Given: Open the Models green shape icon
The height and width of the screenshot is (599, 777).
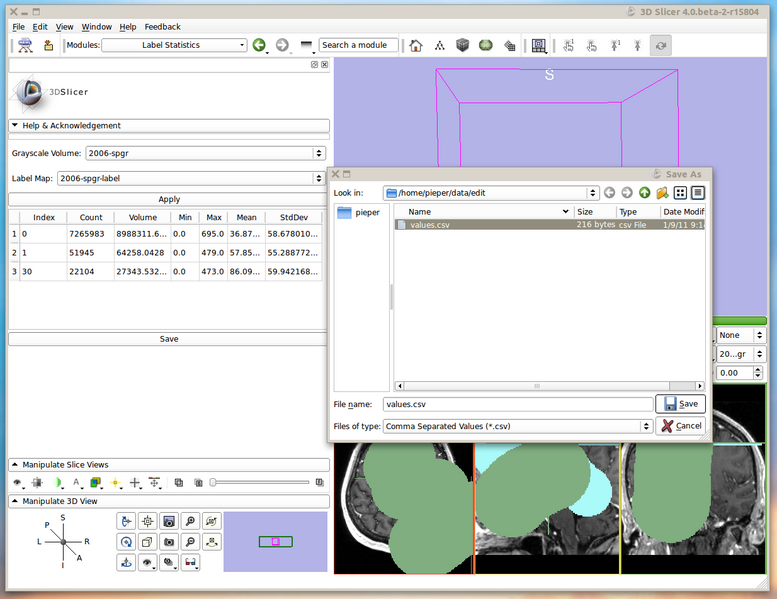Looking at the screenshot, I should [486, 46].
